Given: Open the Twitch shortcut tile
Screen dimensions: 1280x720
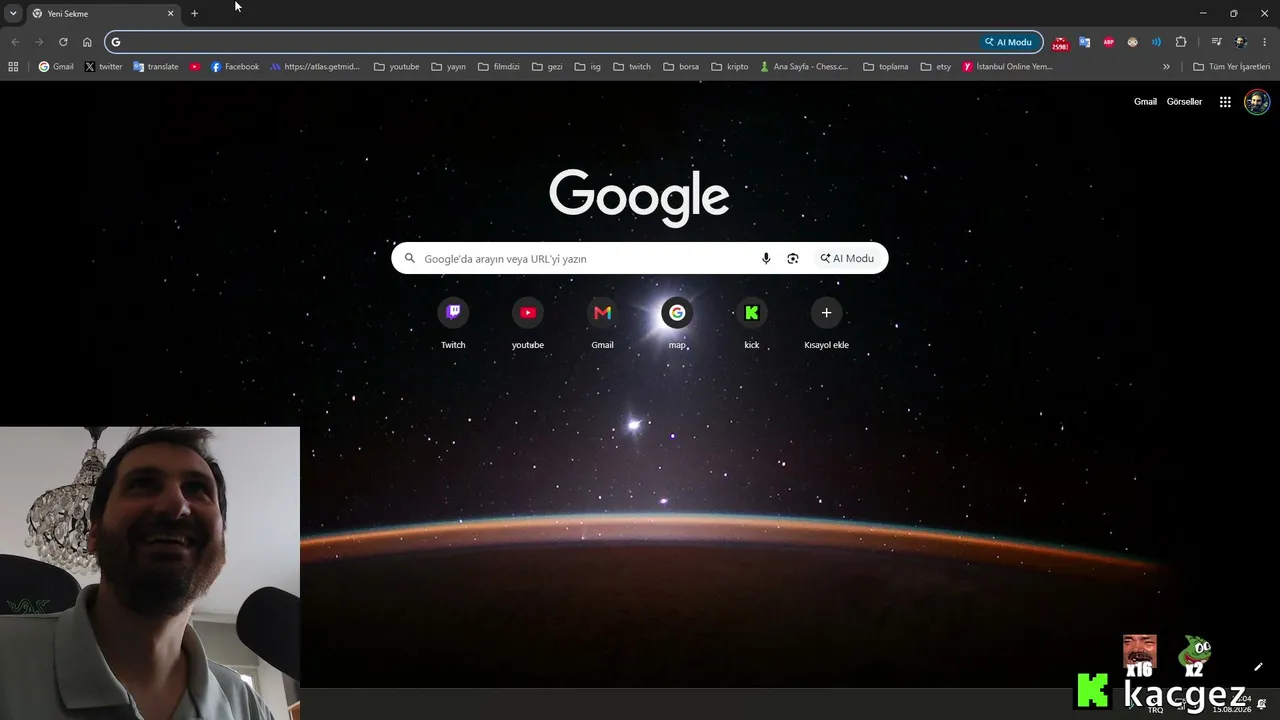Looking at the screenshot, I should click(x=453, y=322).
